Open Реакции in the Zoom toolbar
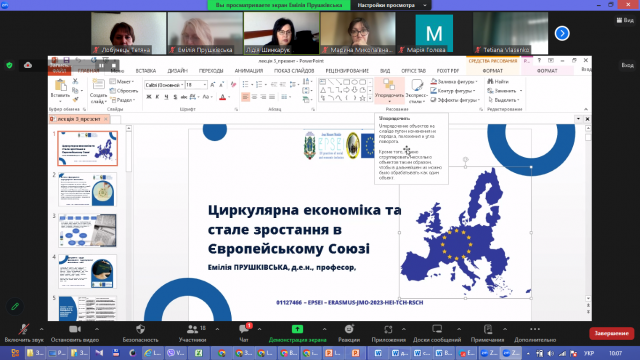This screenshot has width=640, height=360. coord(349,333)
